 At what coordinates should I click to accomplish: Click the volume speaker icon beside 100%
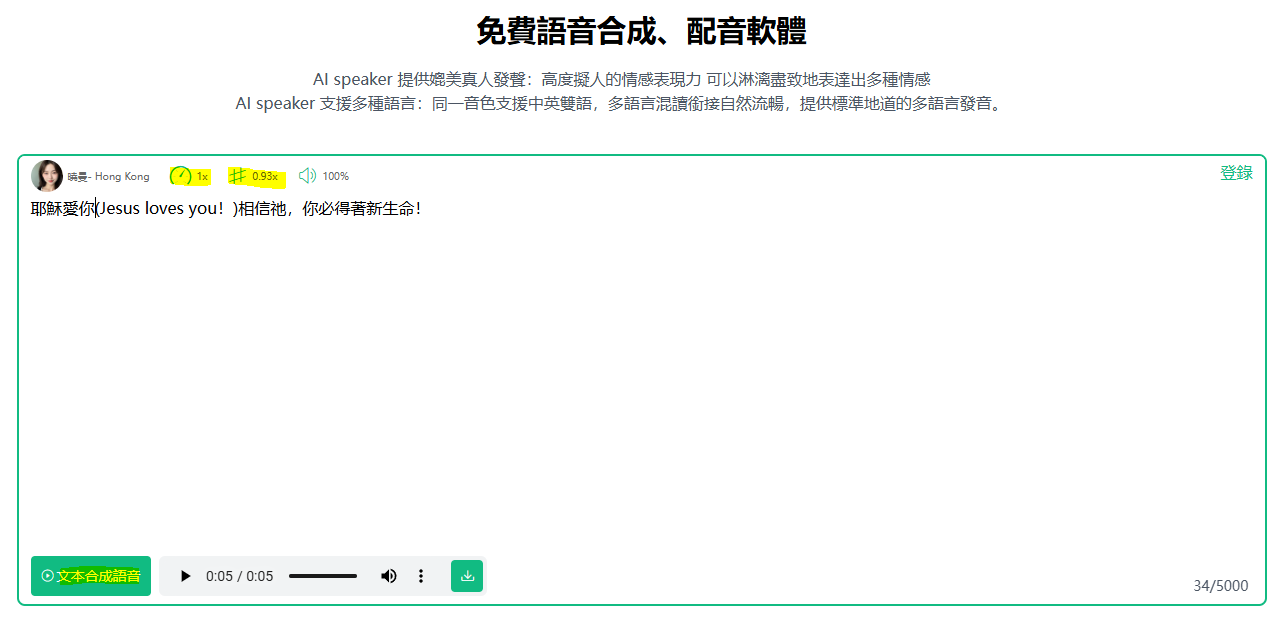308,176
